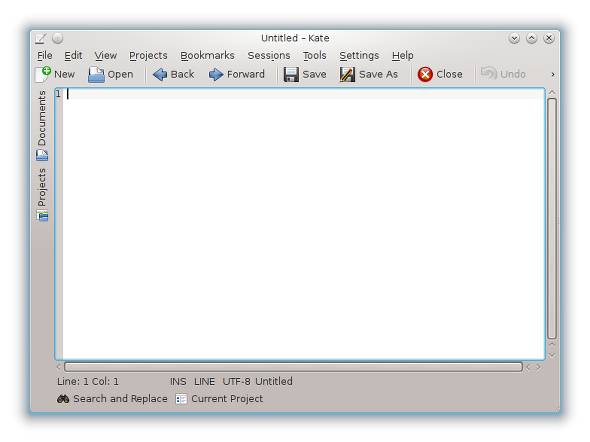Open the Bookmarks menu
Viewport: 590px width, 442px height.
coord(207,56)
